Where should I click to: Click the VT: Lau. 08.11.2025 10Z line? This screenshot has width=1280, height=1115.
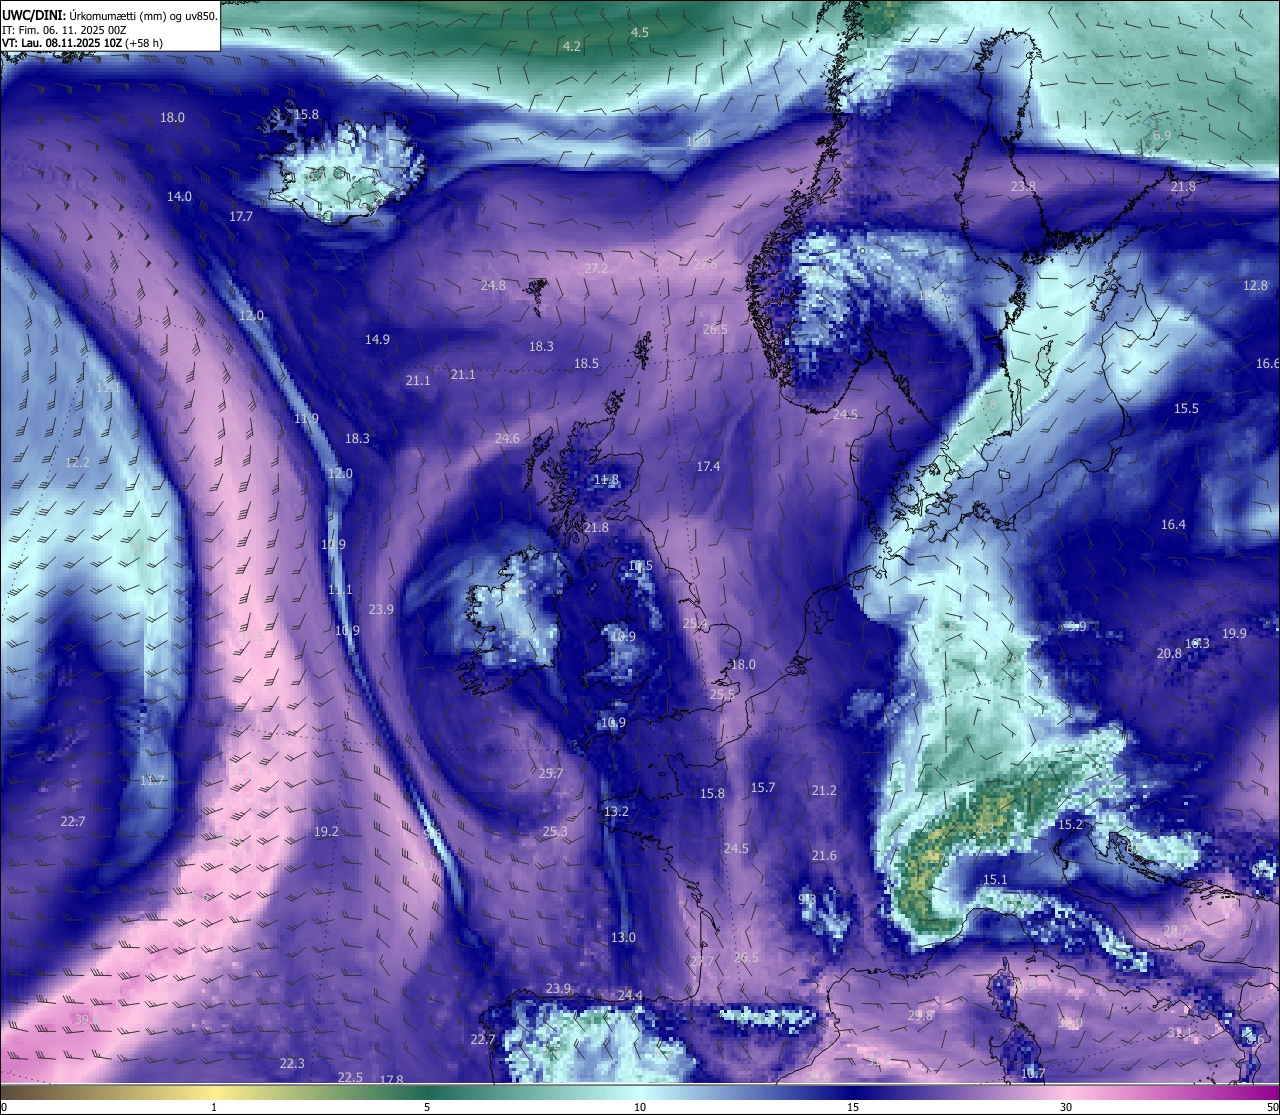pyautogui.click(x=82, y=43)
